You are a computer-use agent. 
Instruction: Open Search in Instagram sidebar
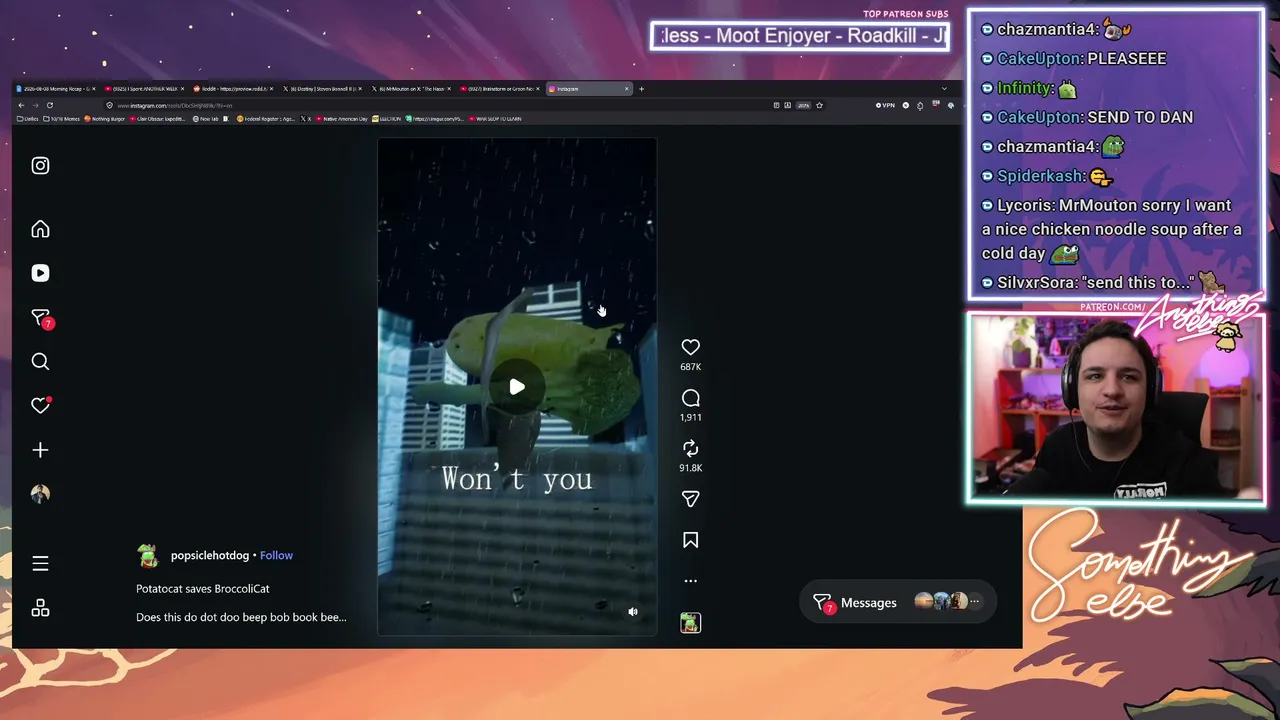coord(40,362)
